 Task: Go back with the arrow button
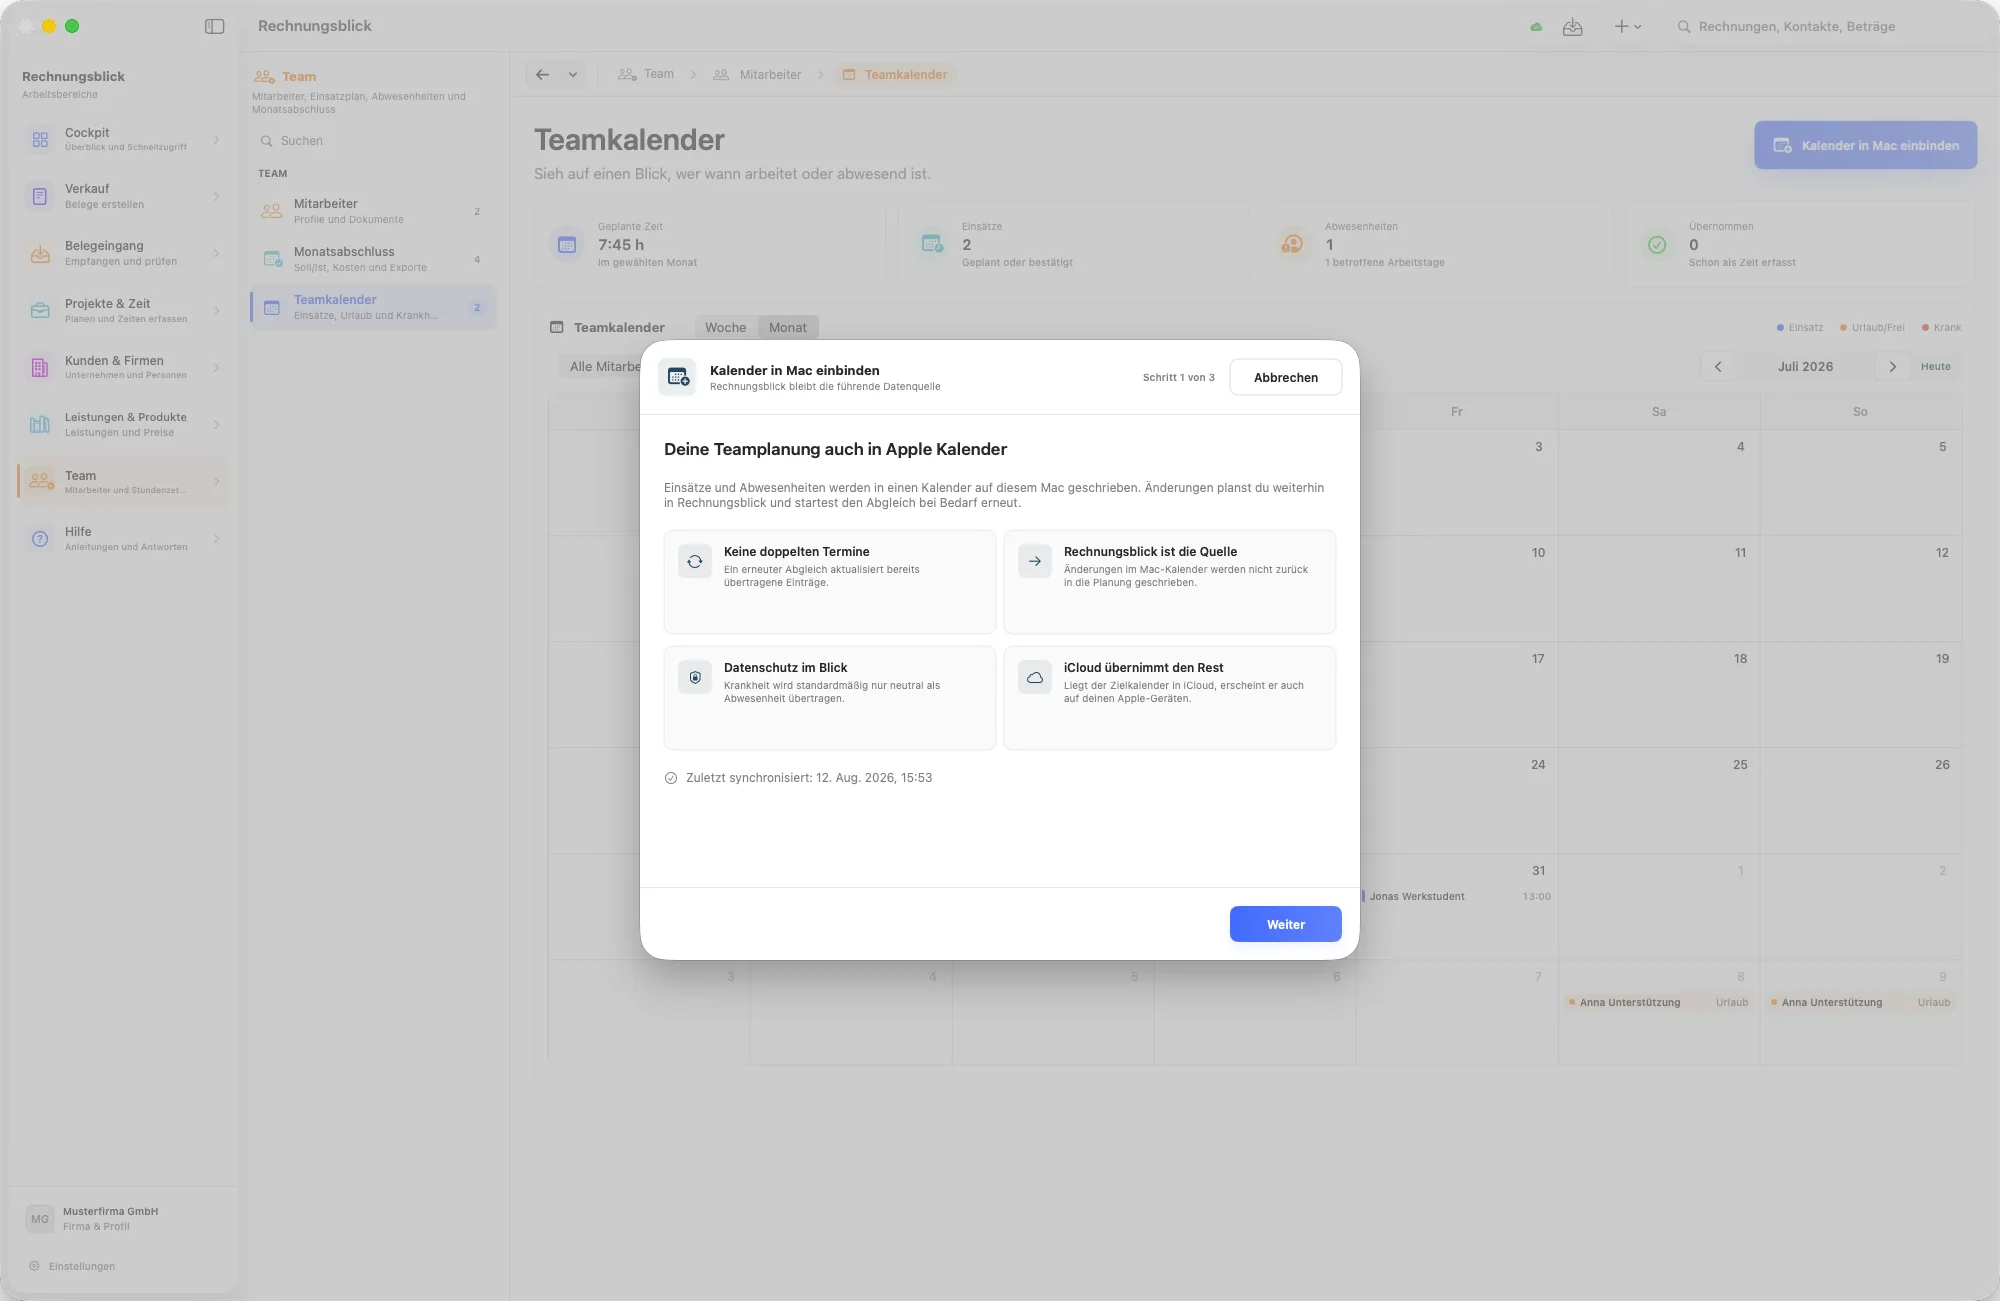[542, 74]
